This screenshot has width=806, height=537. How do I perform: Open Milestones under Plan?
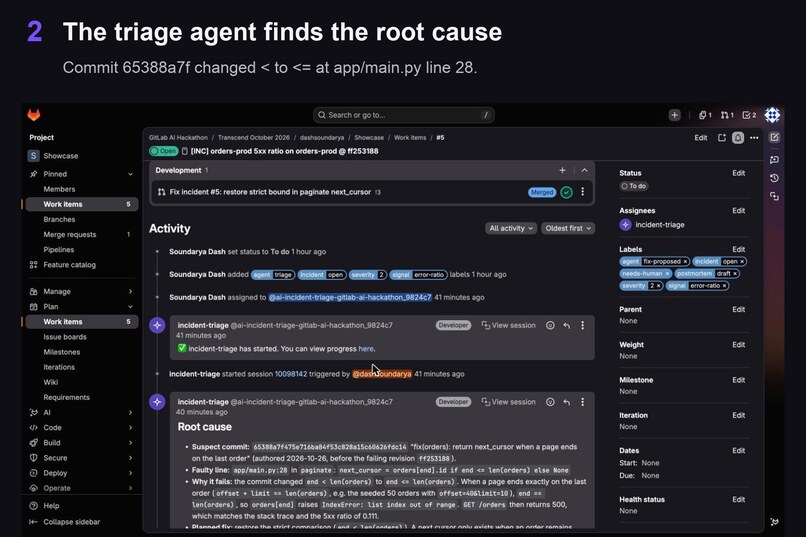[x=62, y=352]
